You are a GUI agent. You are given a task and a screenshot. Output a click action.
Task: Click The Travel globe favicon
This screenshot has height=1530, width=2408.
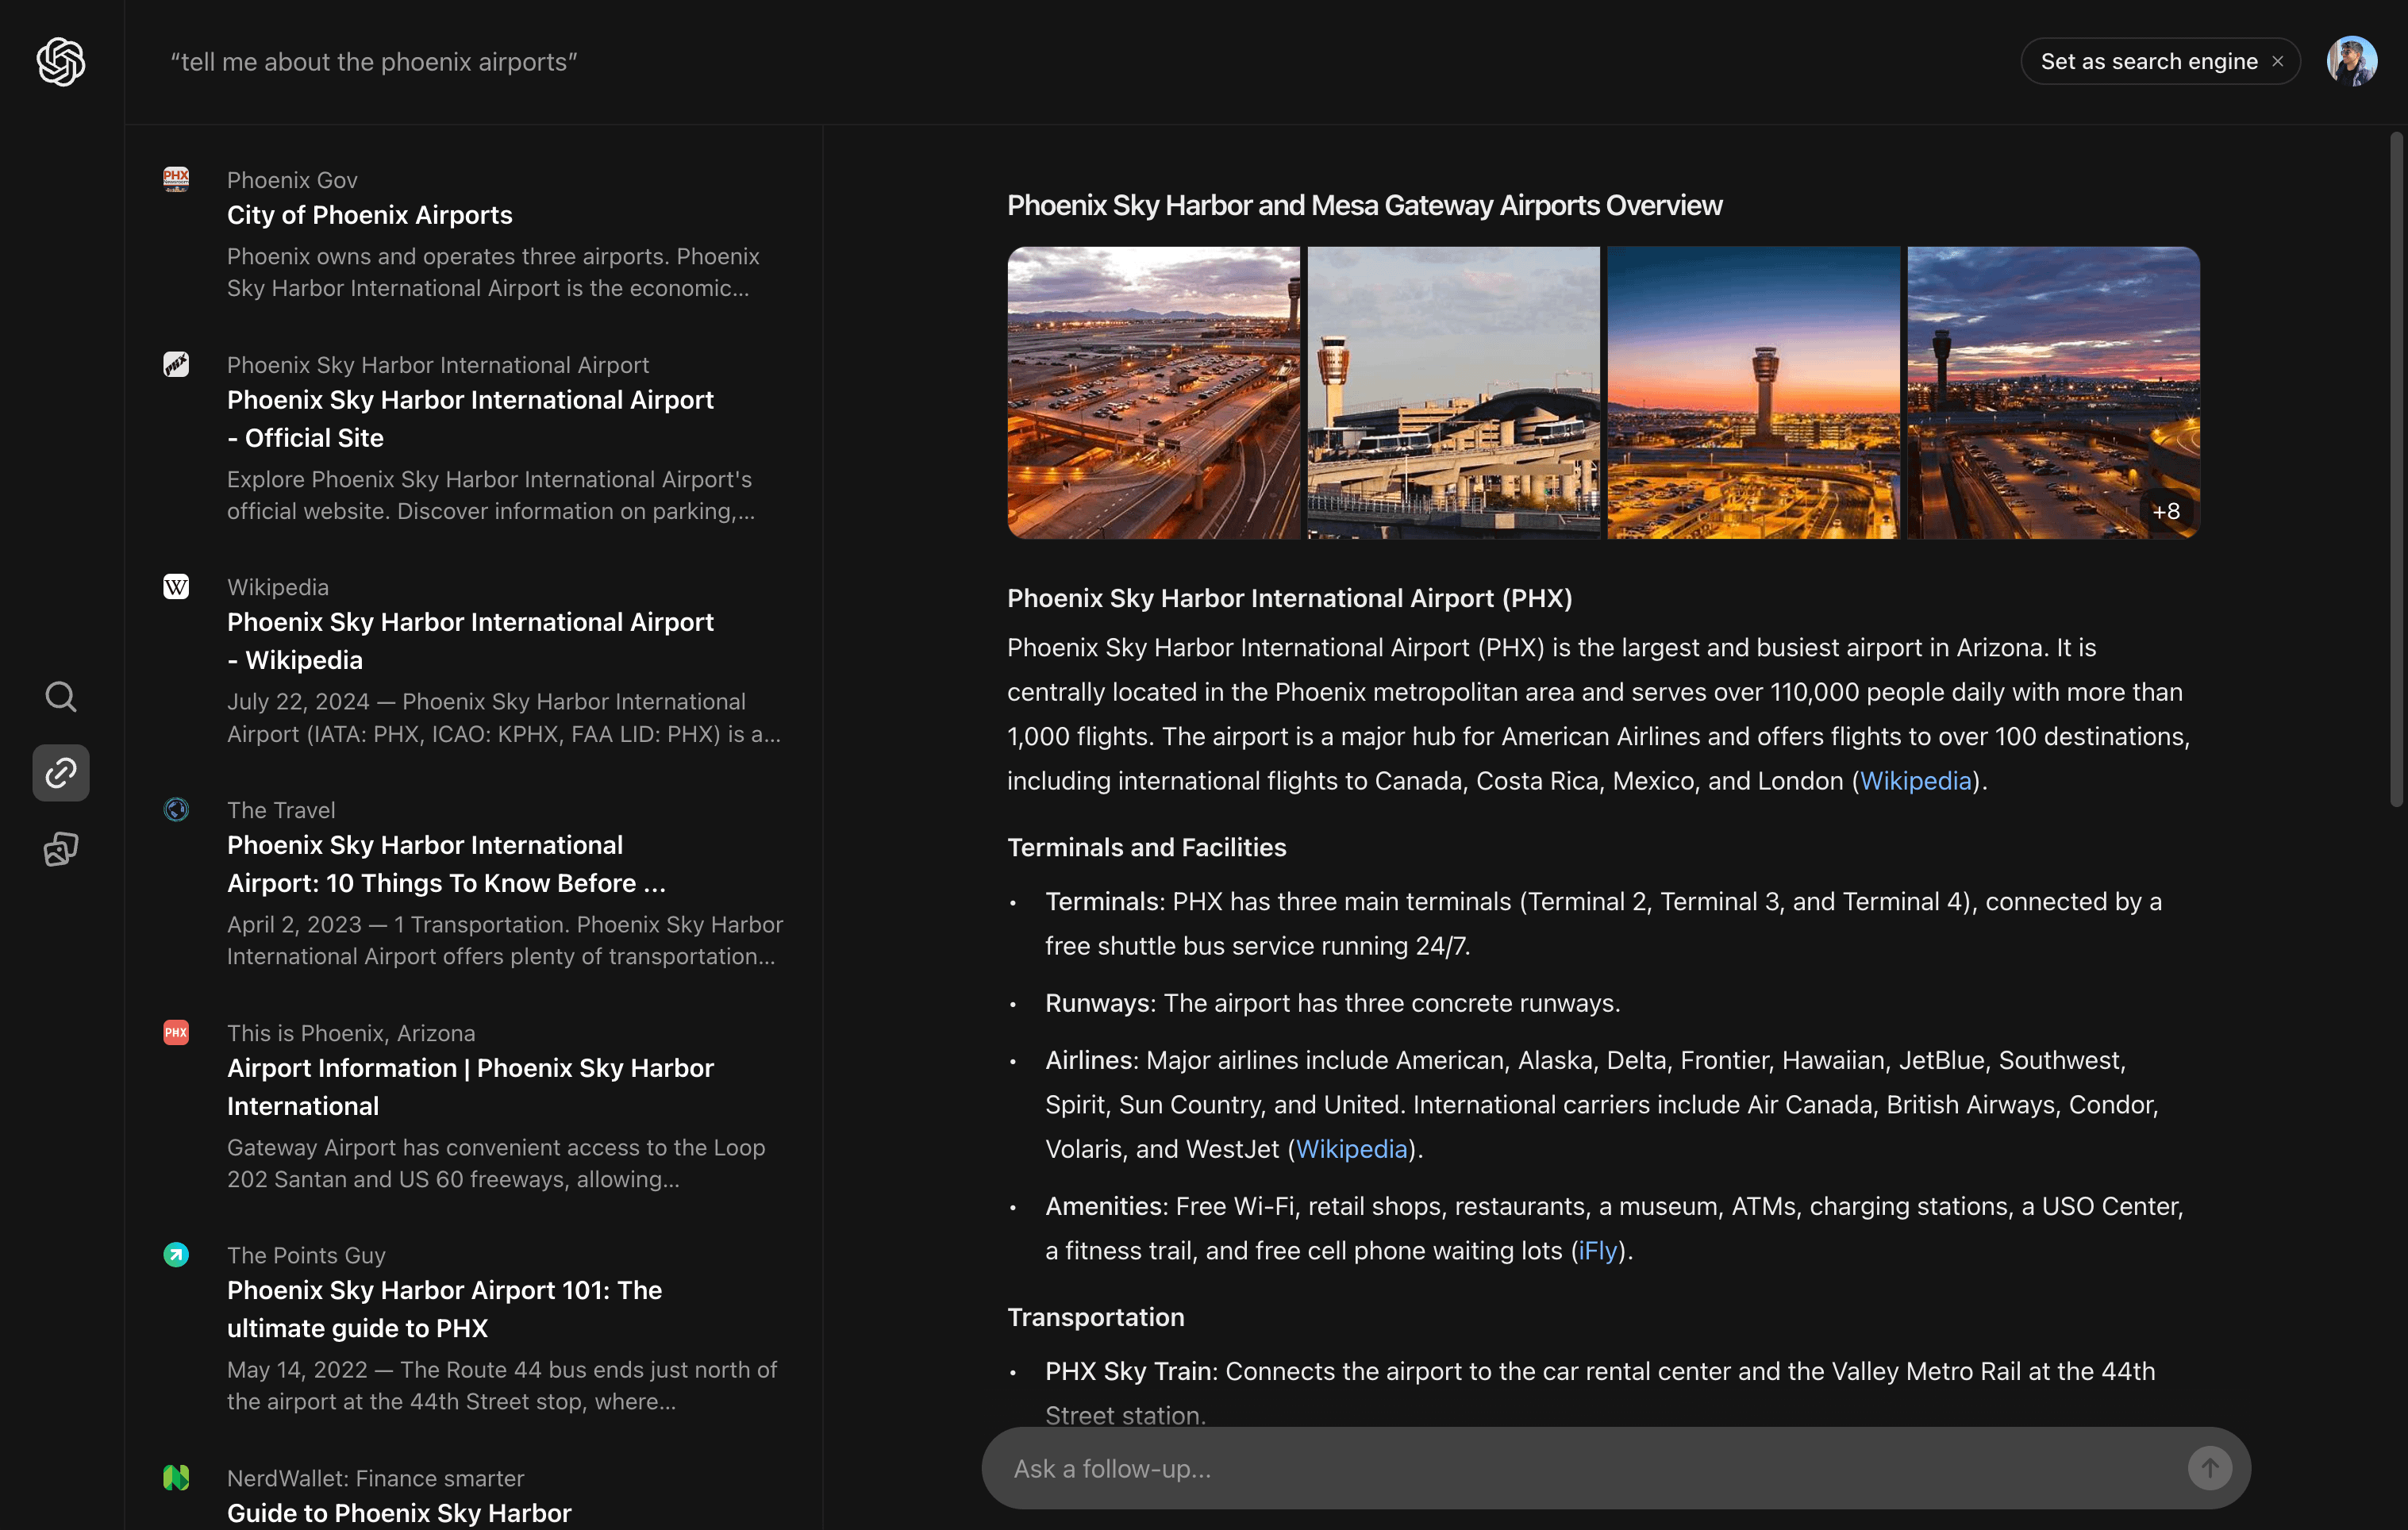pyautogui.click(x=176, y=809)
